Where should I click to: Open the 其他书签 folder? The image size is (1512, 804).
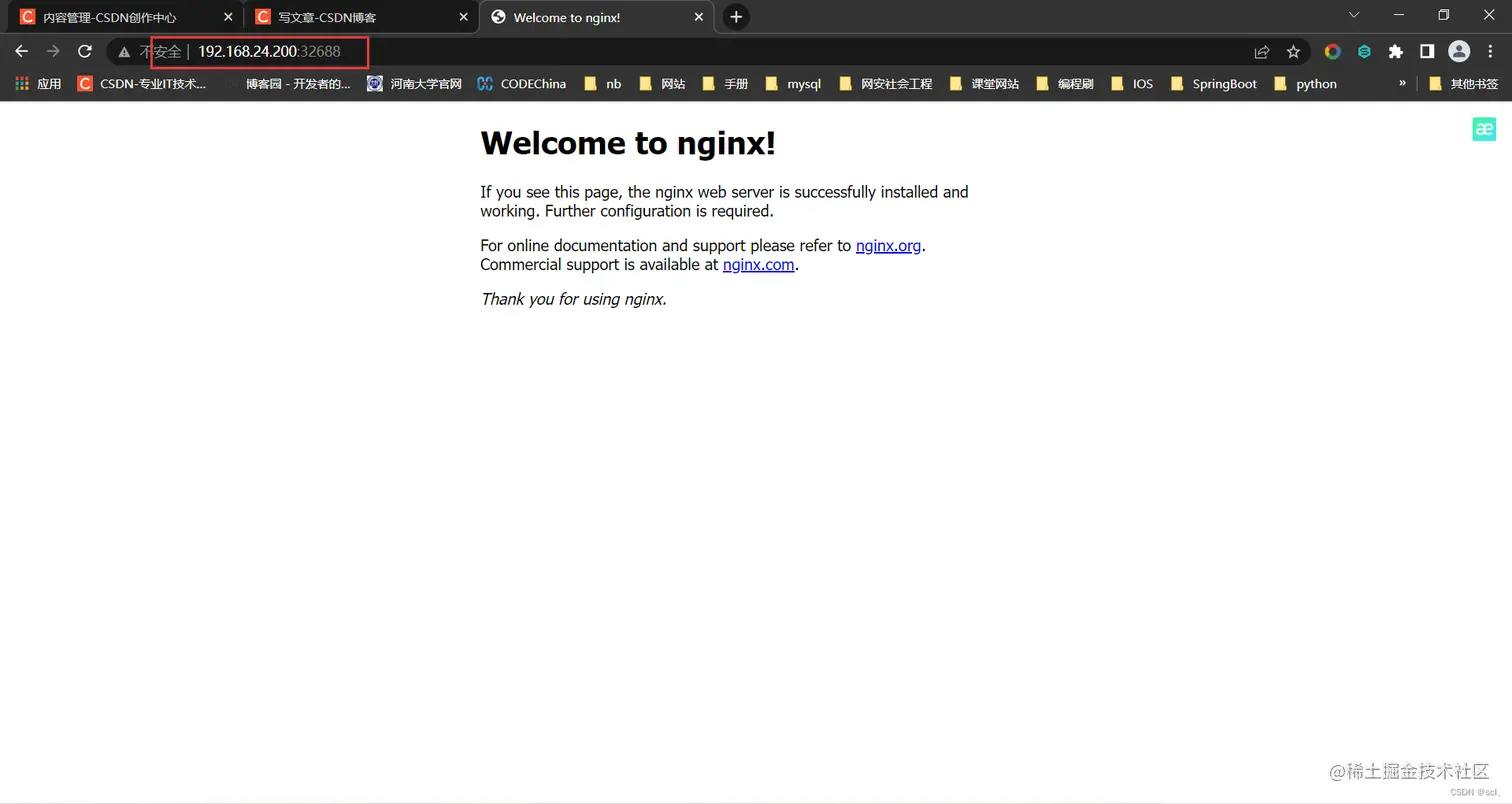pos(1464,84)
